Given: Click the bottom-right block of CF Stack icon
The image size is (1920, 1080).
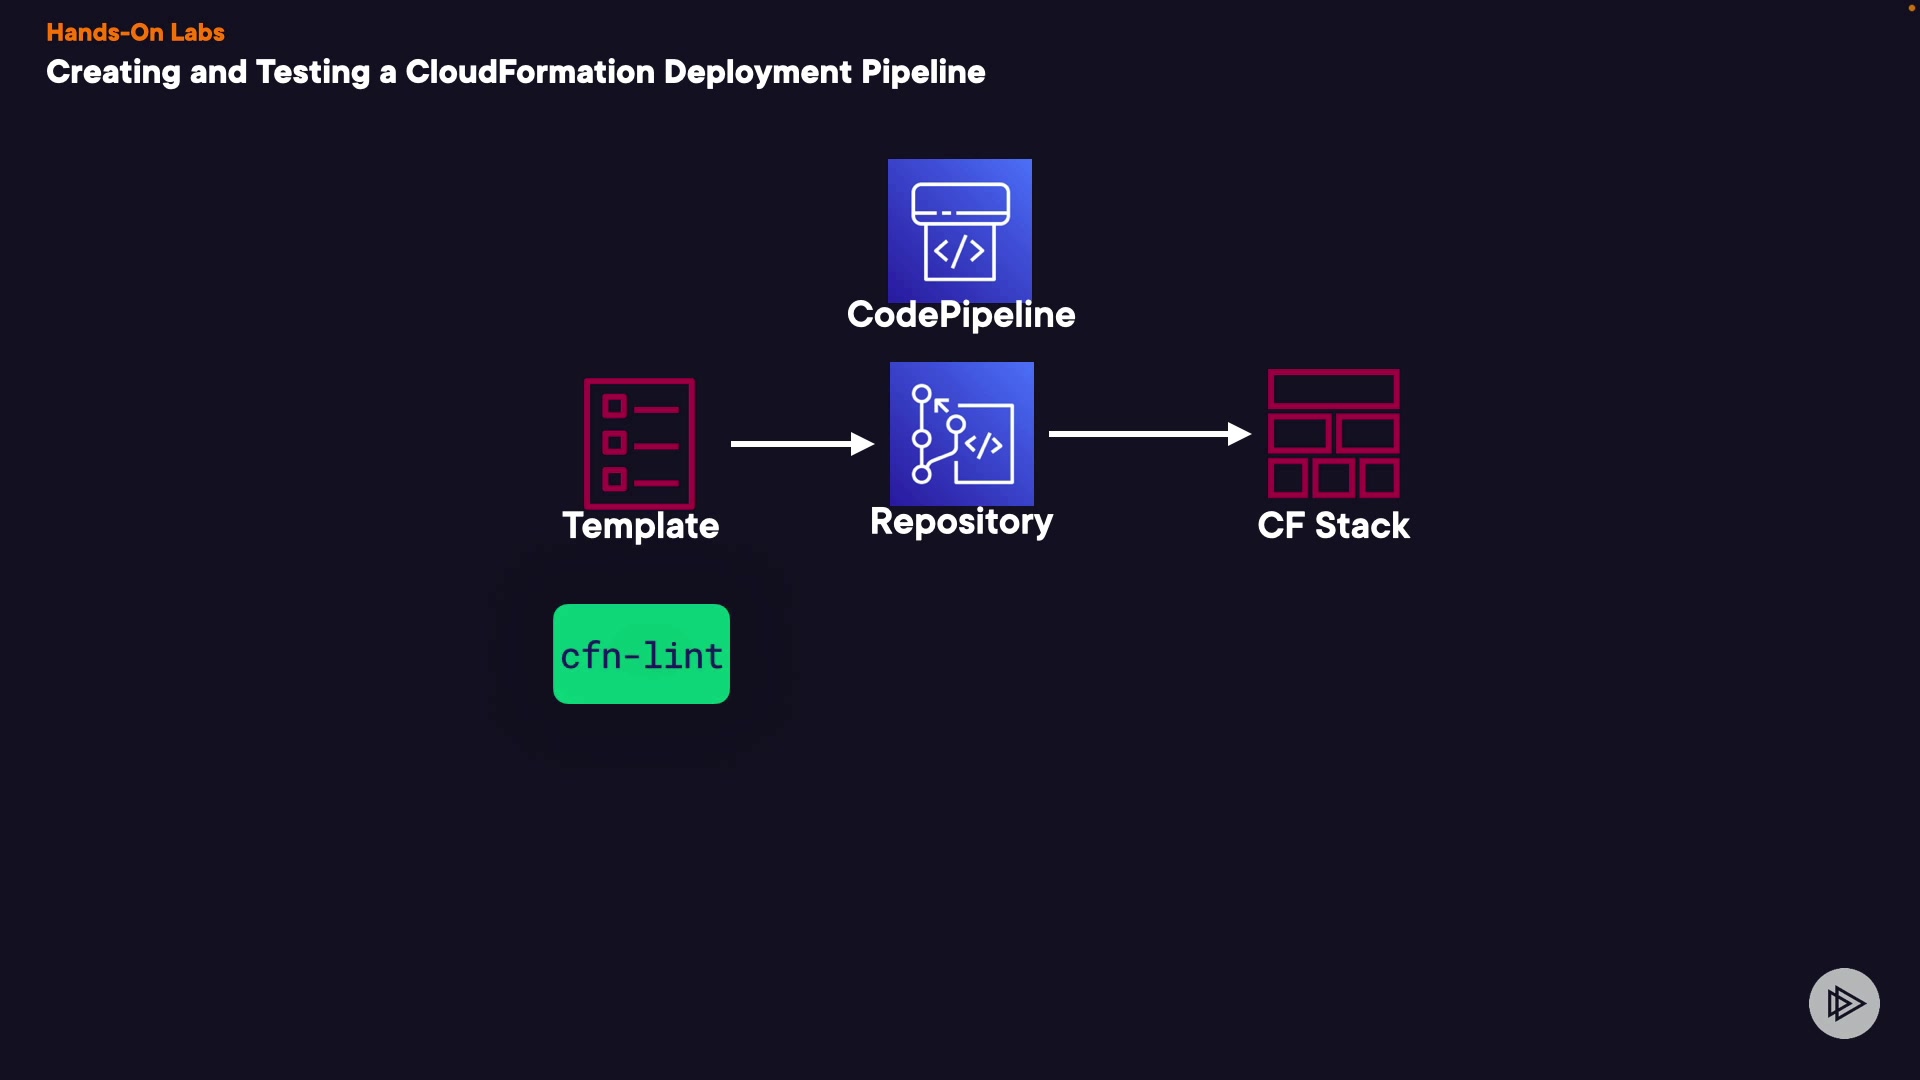Looking at the screenshot, I should click(x=1380, y=478).
